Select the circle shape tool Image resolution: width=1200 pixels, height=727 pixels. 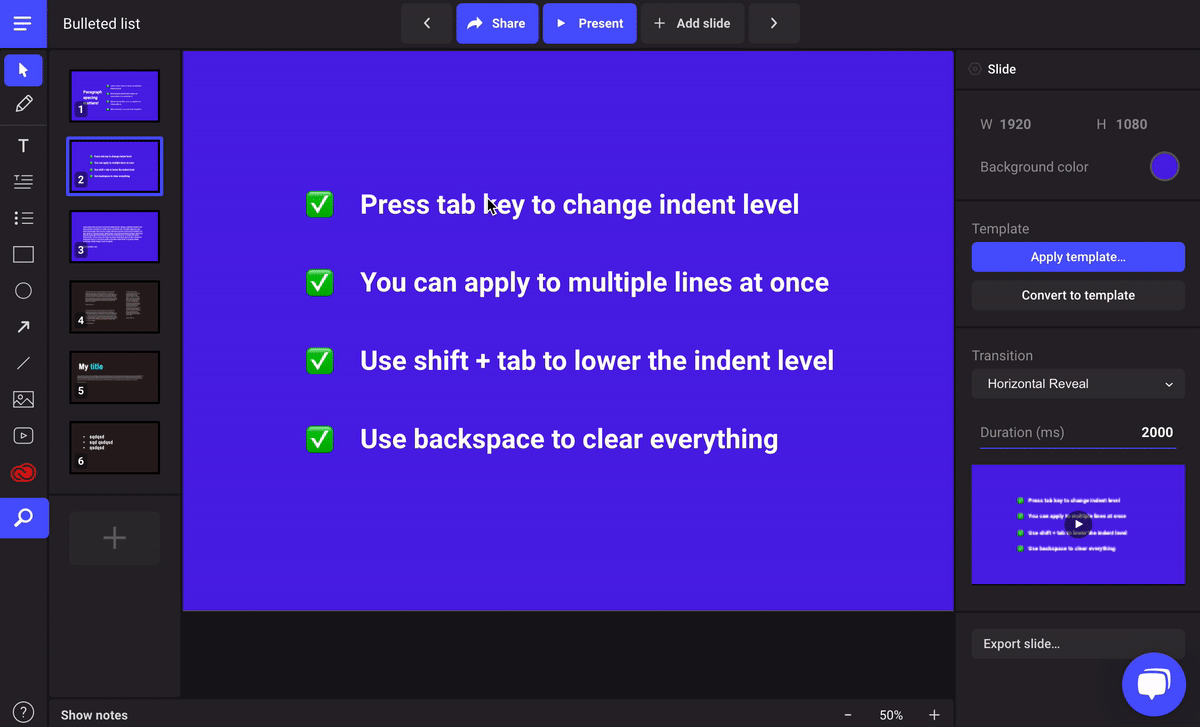pos(23,291)
